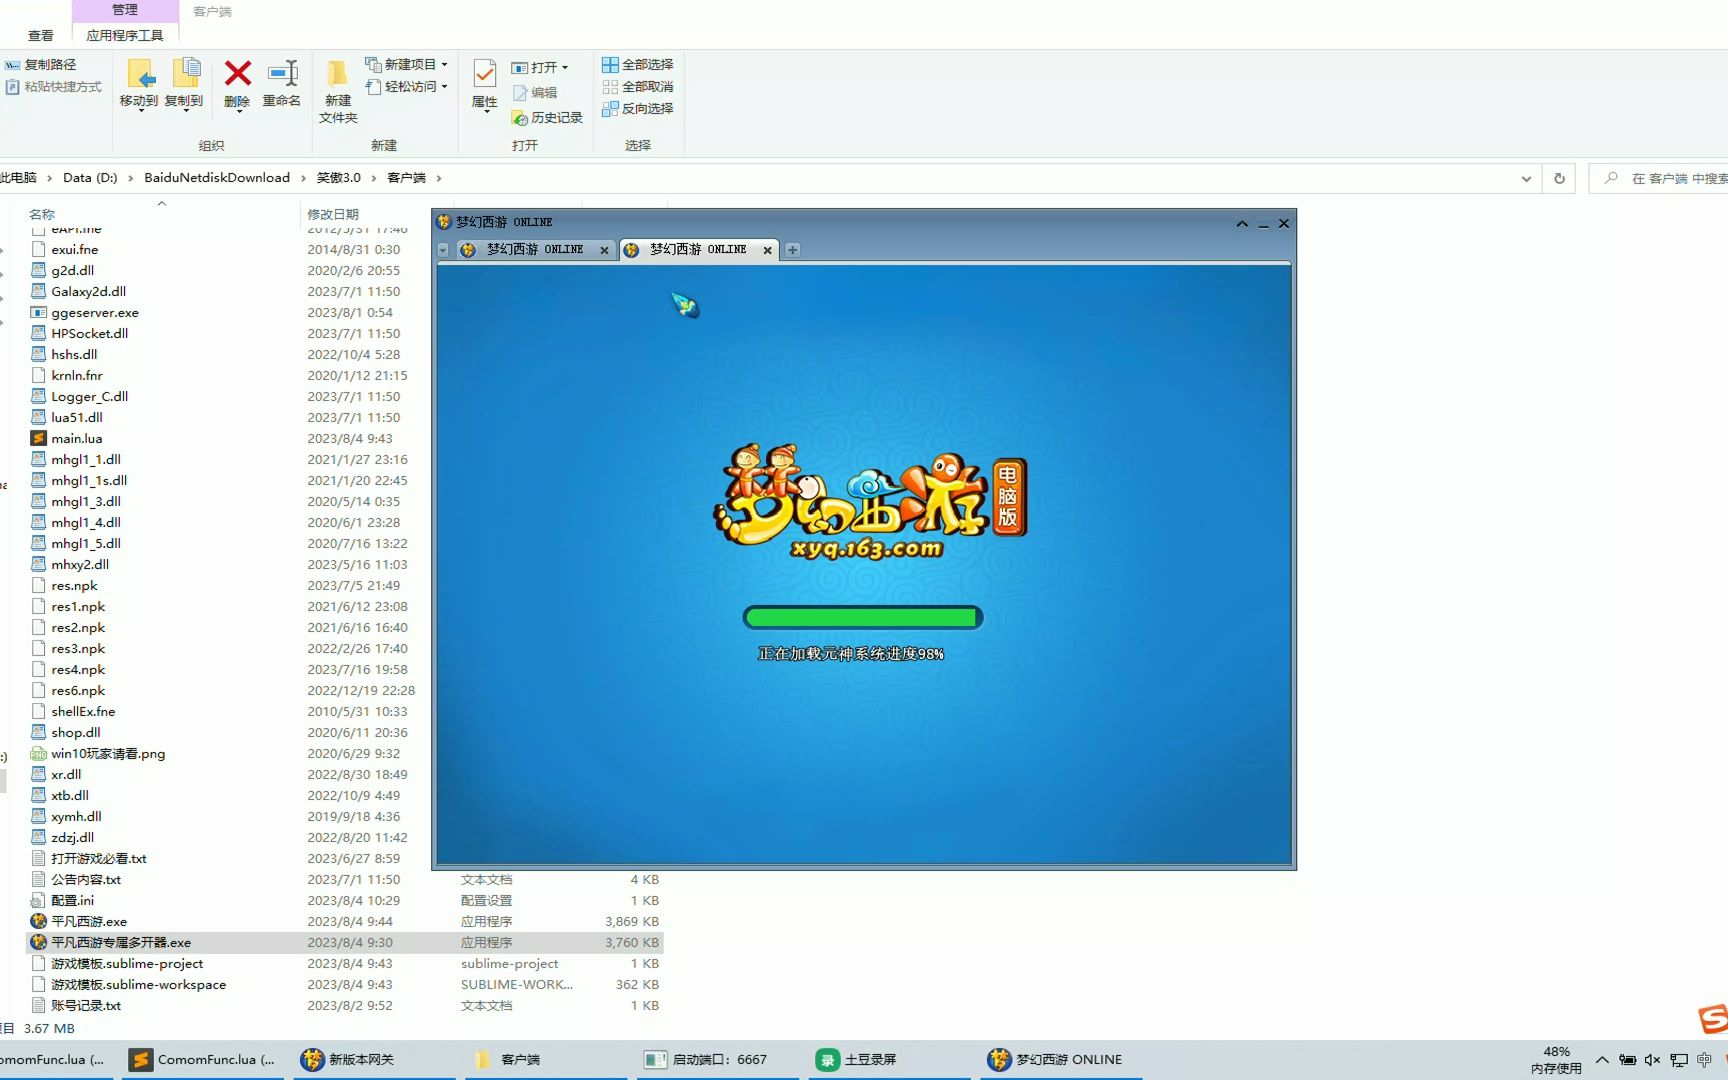This screenshot has width=1728, height=1080.
Task: Click the 管理 contextual tab
Action: coord(125,10)
